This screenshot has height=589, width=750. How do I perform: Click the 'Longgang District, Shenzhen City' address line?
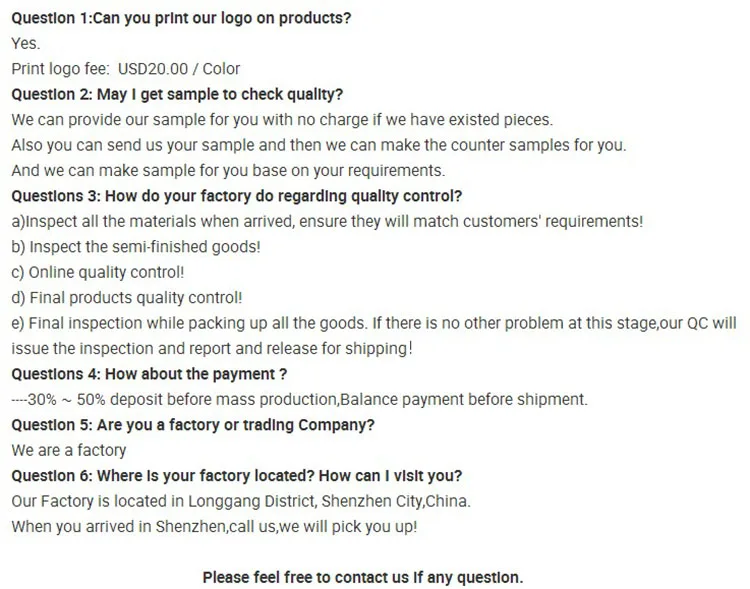tap(241, 501)
